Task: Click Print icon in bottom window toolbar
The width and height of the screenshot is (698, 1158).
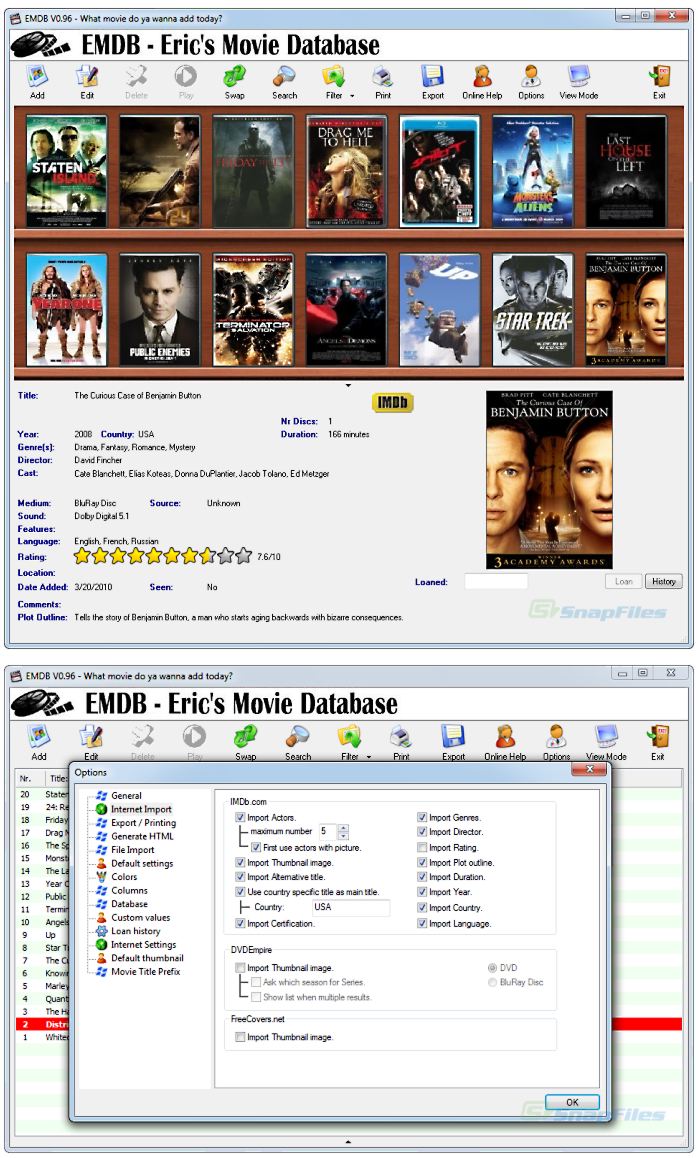Action: click(401, 742)
